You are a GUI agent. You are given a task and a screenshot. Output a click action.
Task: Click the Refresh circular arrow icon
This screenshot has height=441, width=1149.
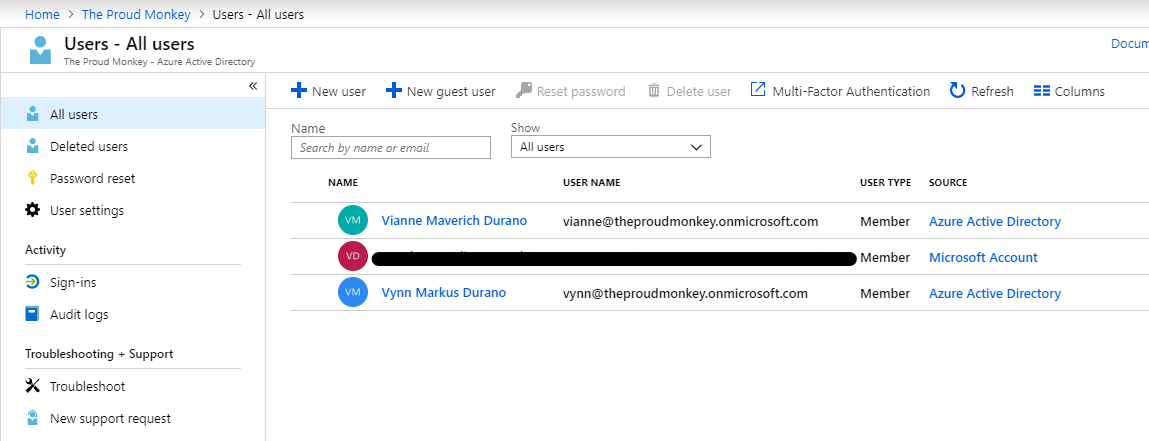coord(957,90)
